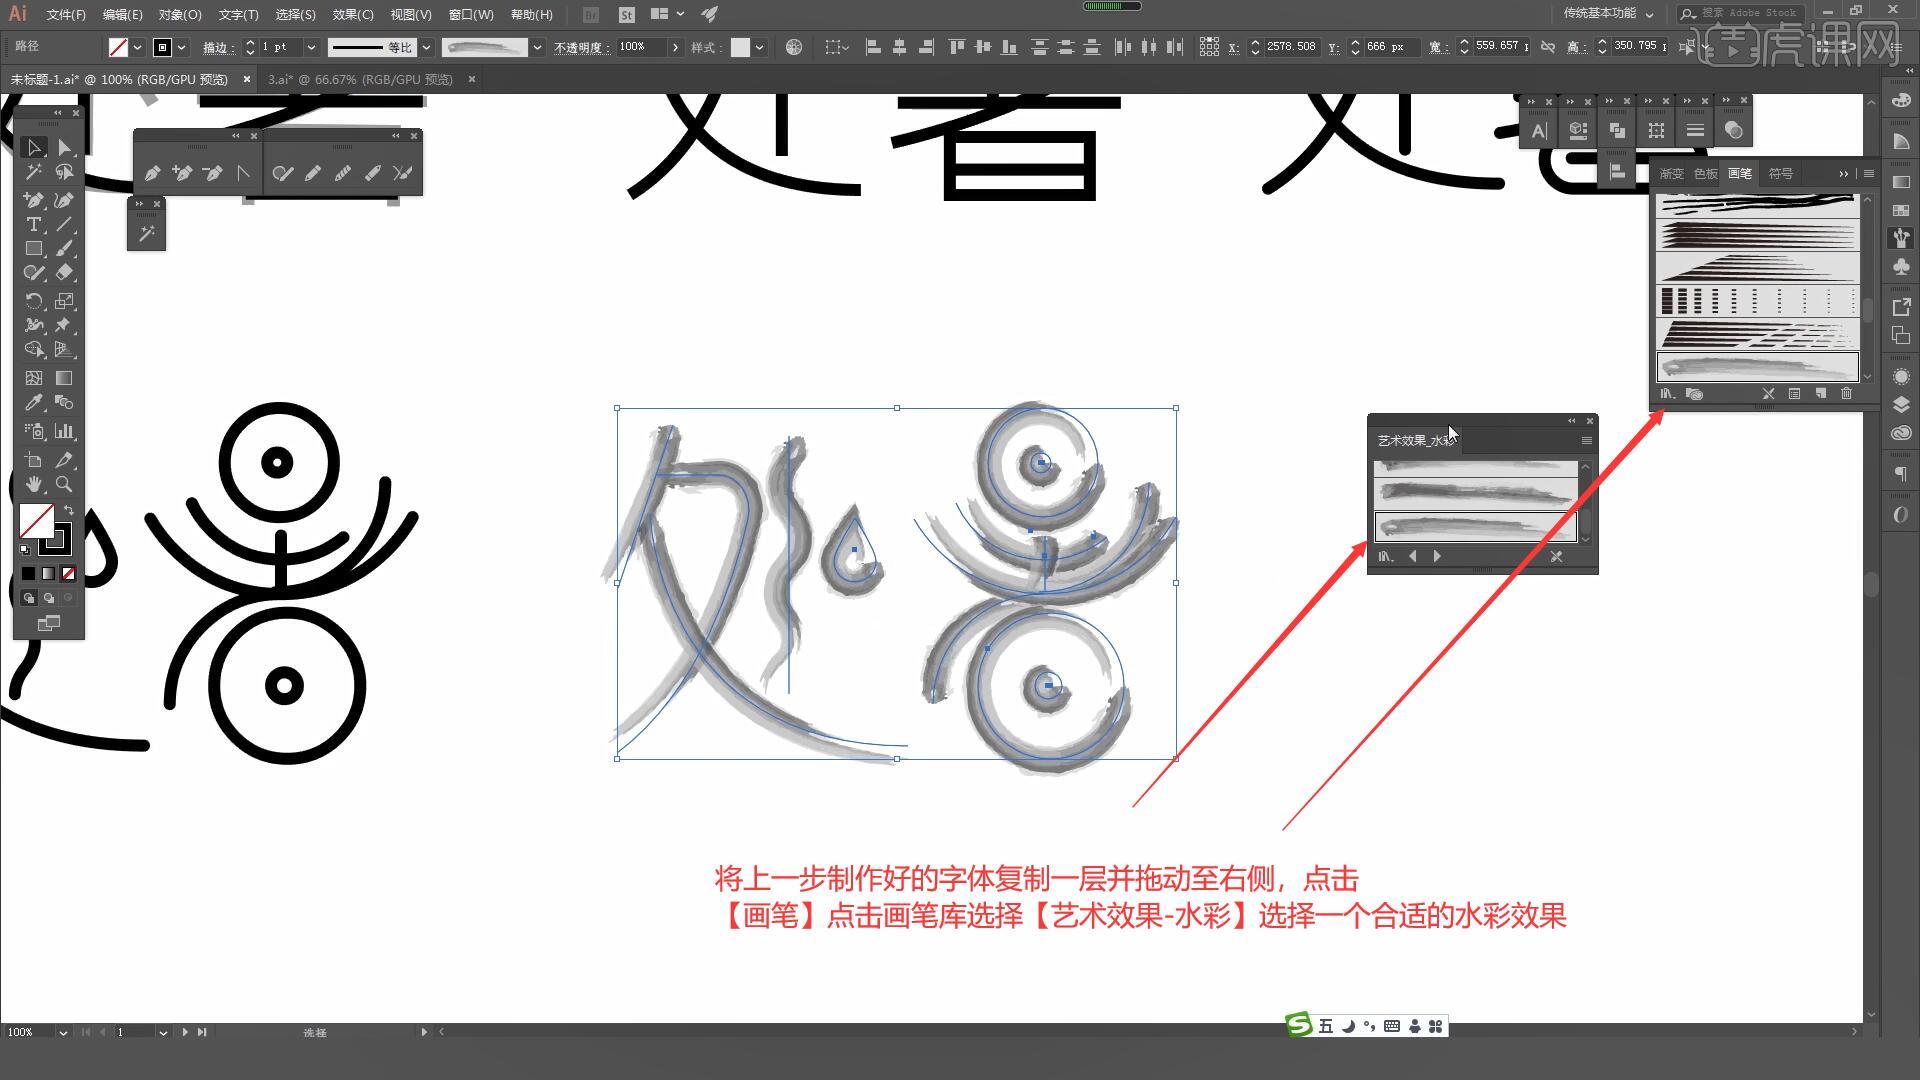Select the Paintbrush tool

click(64, 248)
